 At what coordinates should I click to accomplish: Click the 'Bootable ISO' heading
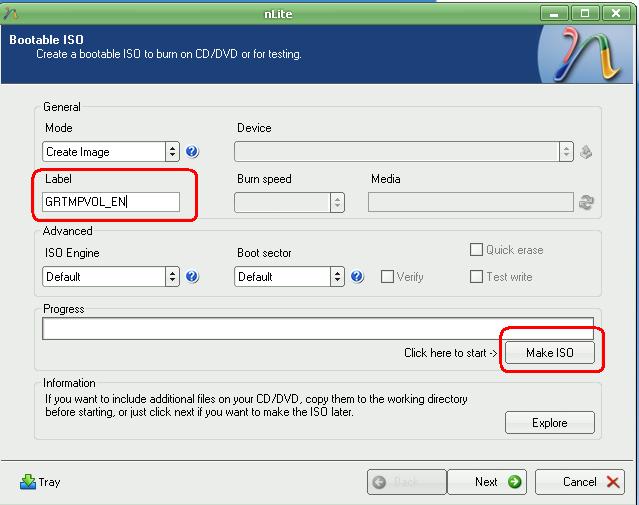click(x=46, y=40)
